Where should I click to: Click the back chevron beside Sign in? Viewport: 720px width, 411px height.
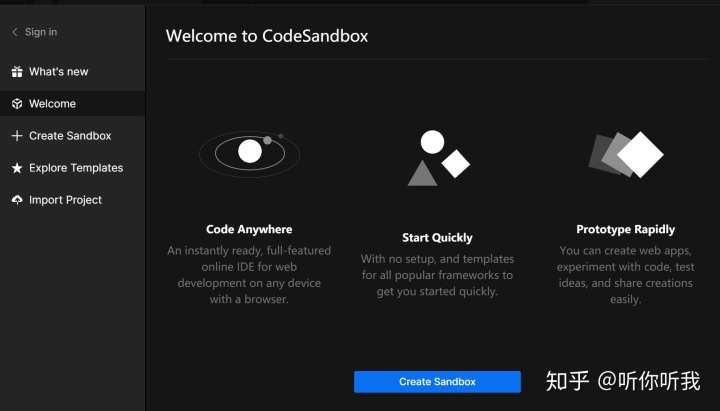[15, 32]
